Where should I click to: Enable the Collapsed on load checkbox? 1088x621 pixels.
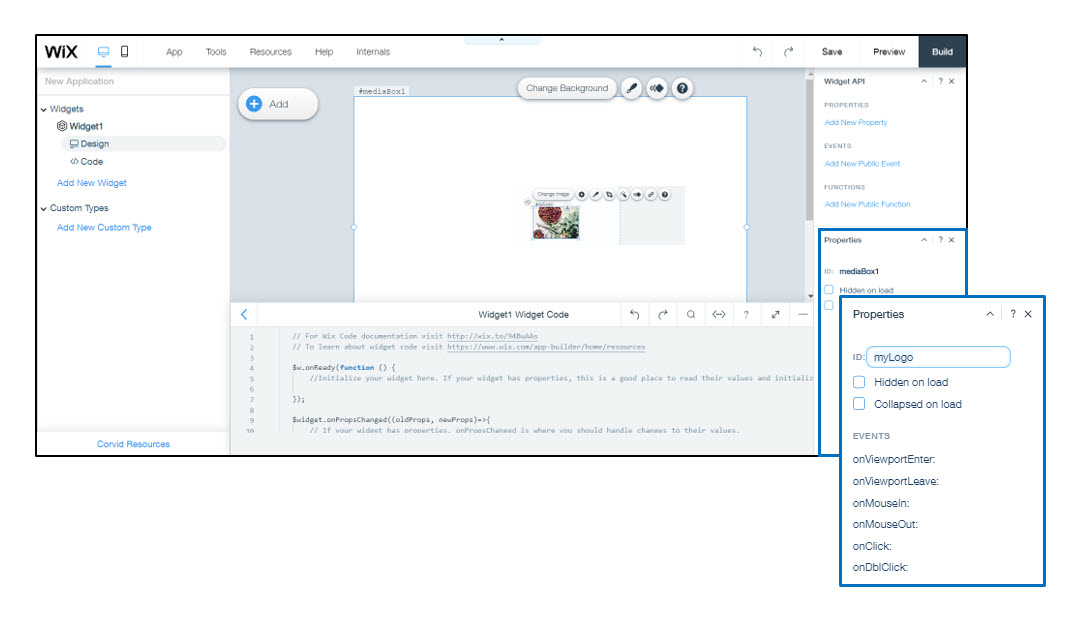click(x=859, y=404)
